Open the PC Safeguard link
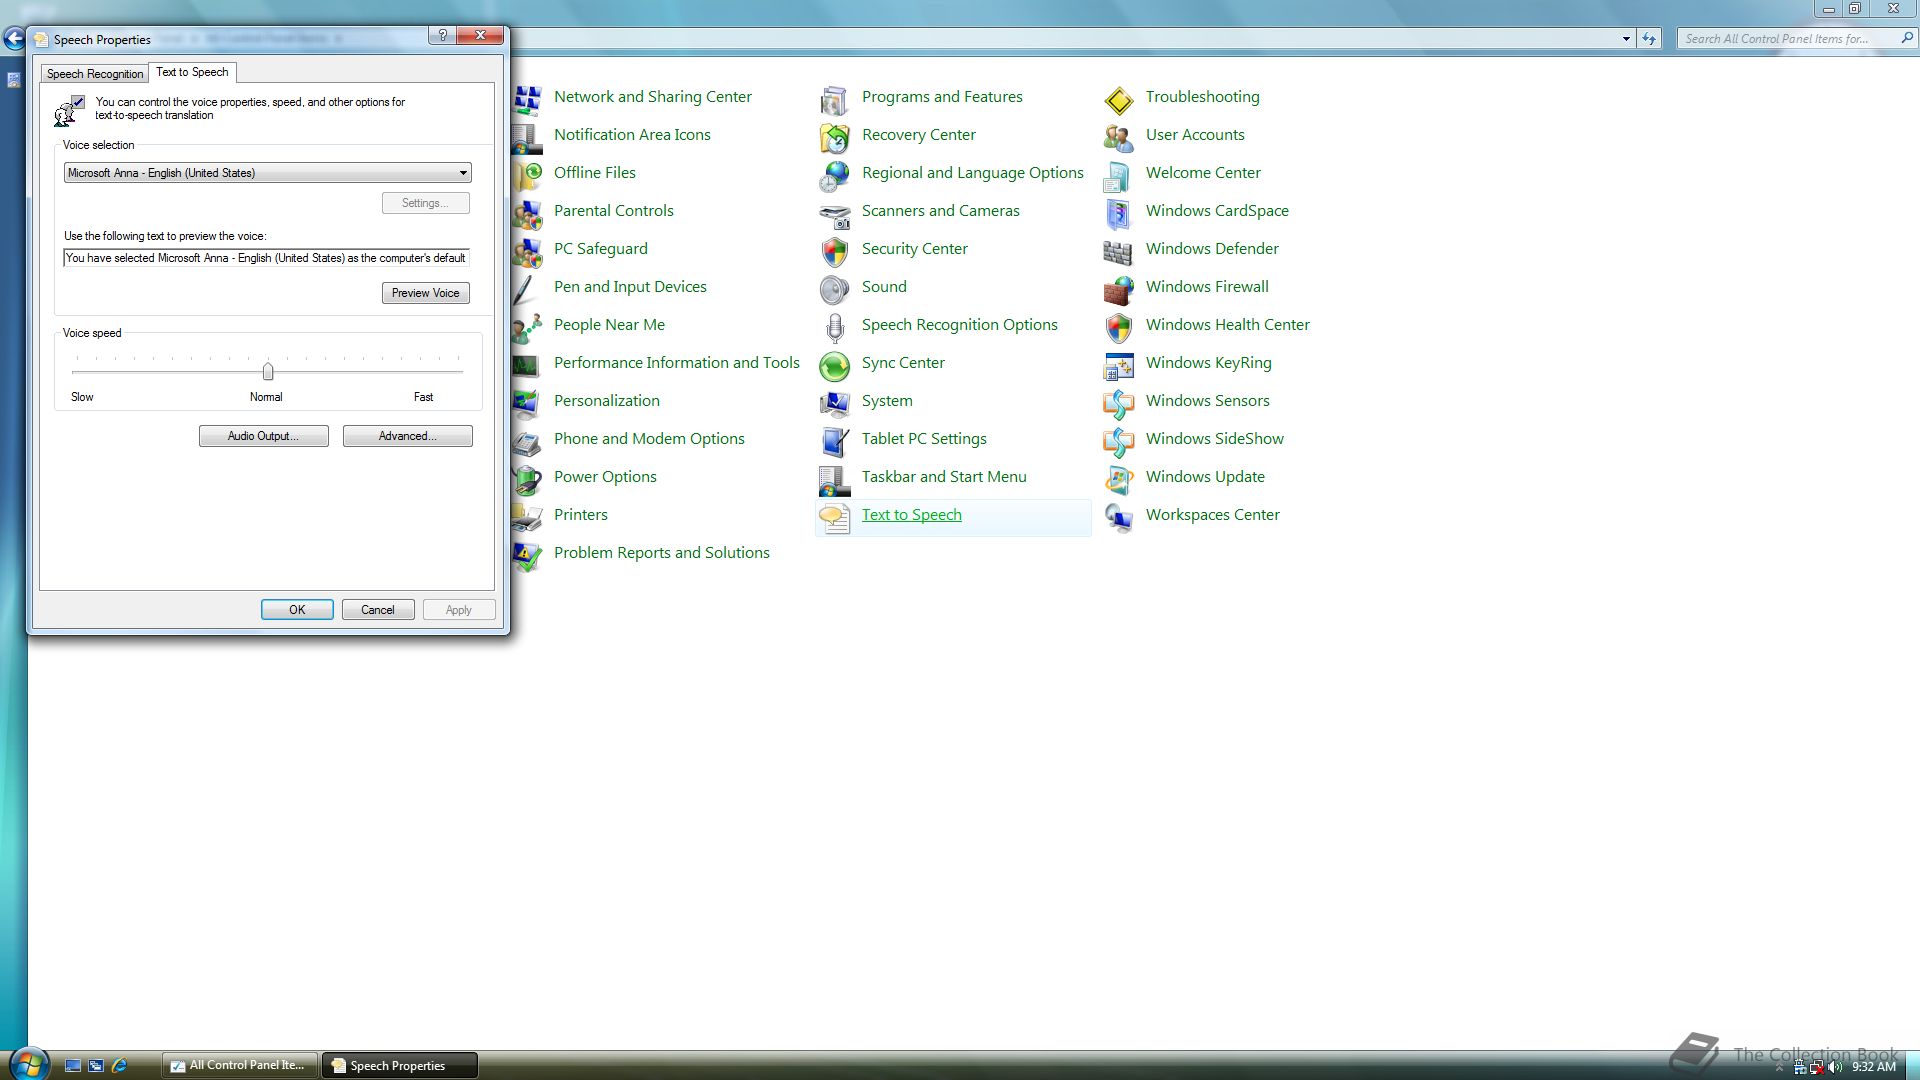Image resolution: width=1920 pixels, height=1080 pixels. tap(601, 249)
